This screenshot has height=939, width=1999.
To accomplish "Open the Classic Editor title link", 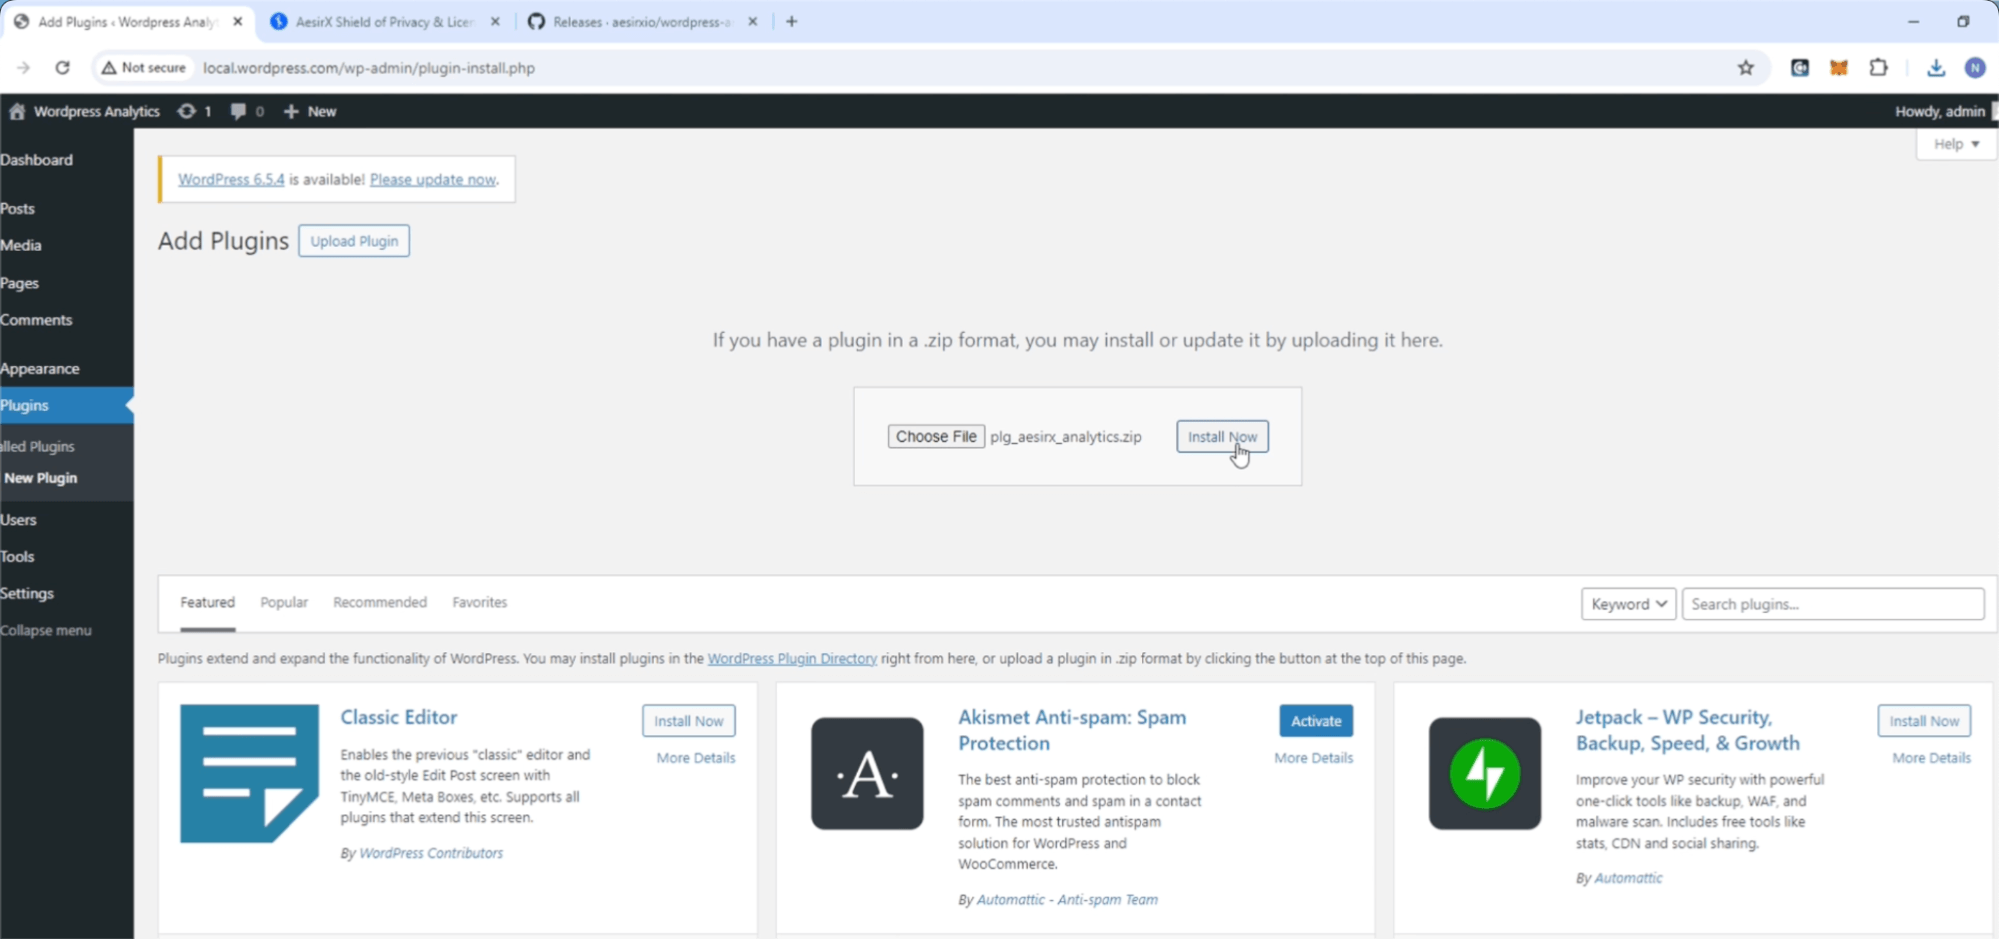I will [398, 717].
